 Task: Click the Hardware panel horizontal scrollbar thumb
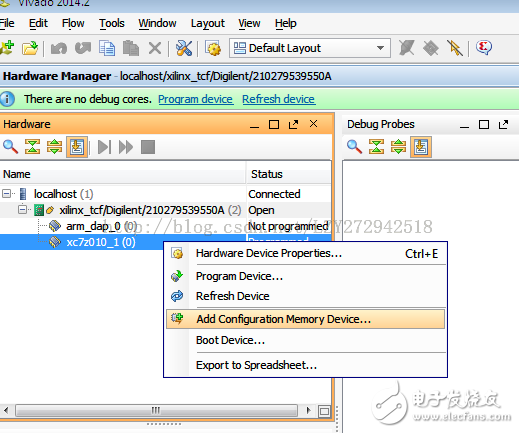point(156,410)
